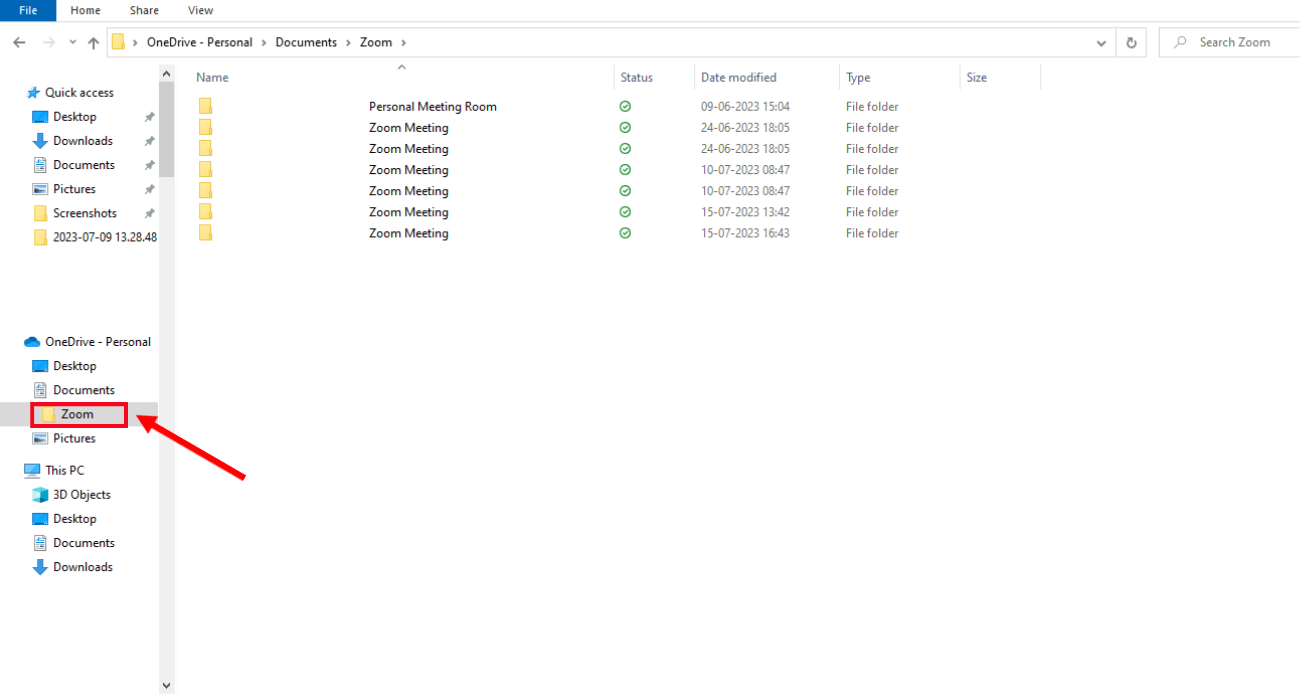Click folder icon of 15-07-2023 16:43 Zoom Meeting
The width and height of the screenshot is (1300, 700).
205,233
